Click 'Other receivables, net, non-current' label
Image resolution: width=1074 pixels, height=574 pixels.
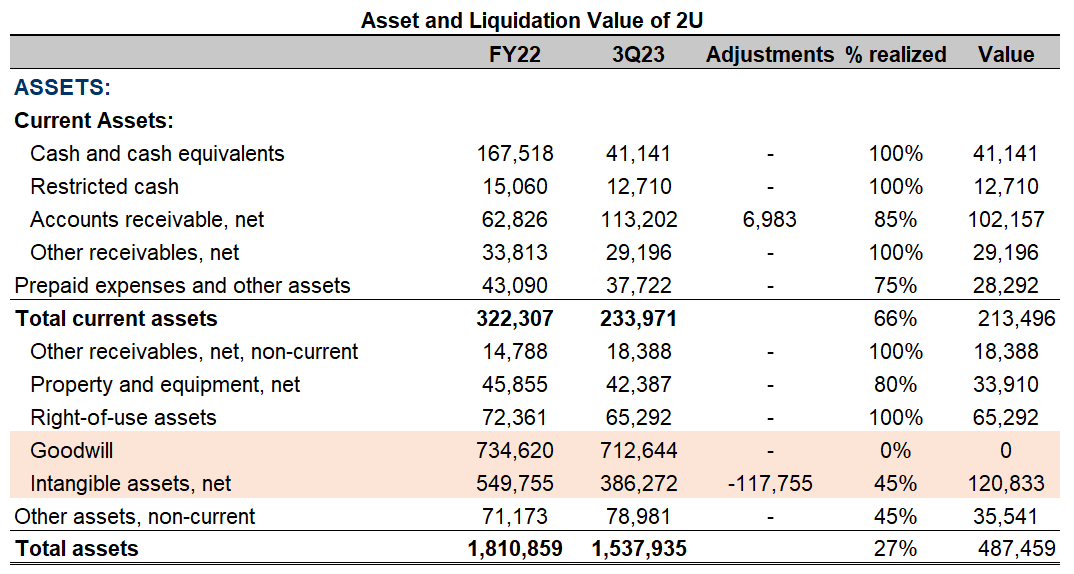[194, 351]
